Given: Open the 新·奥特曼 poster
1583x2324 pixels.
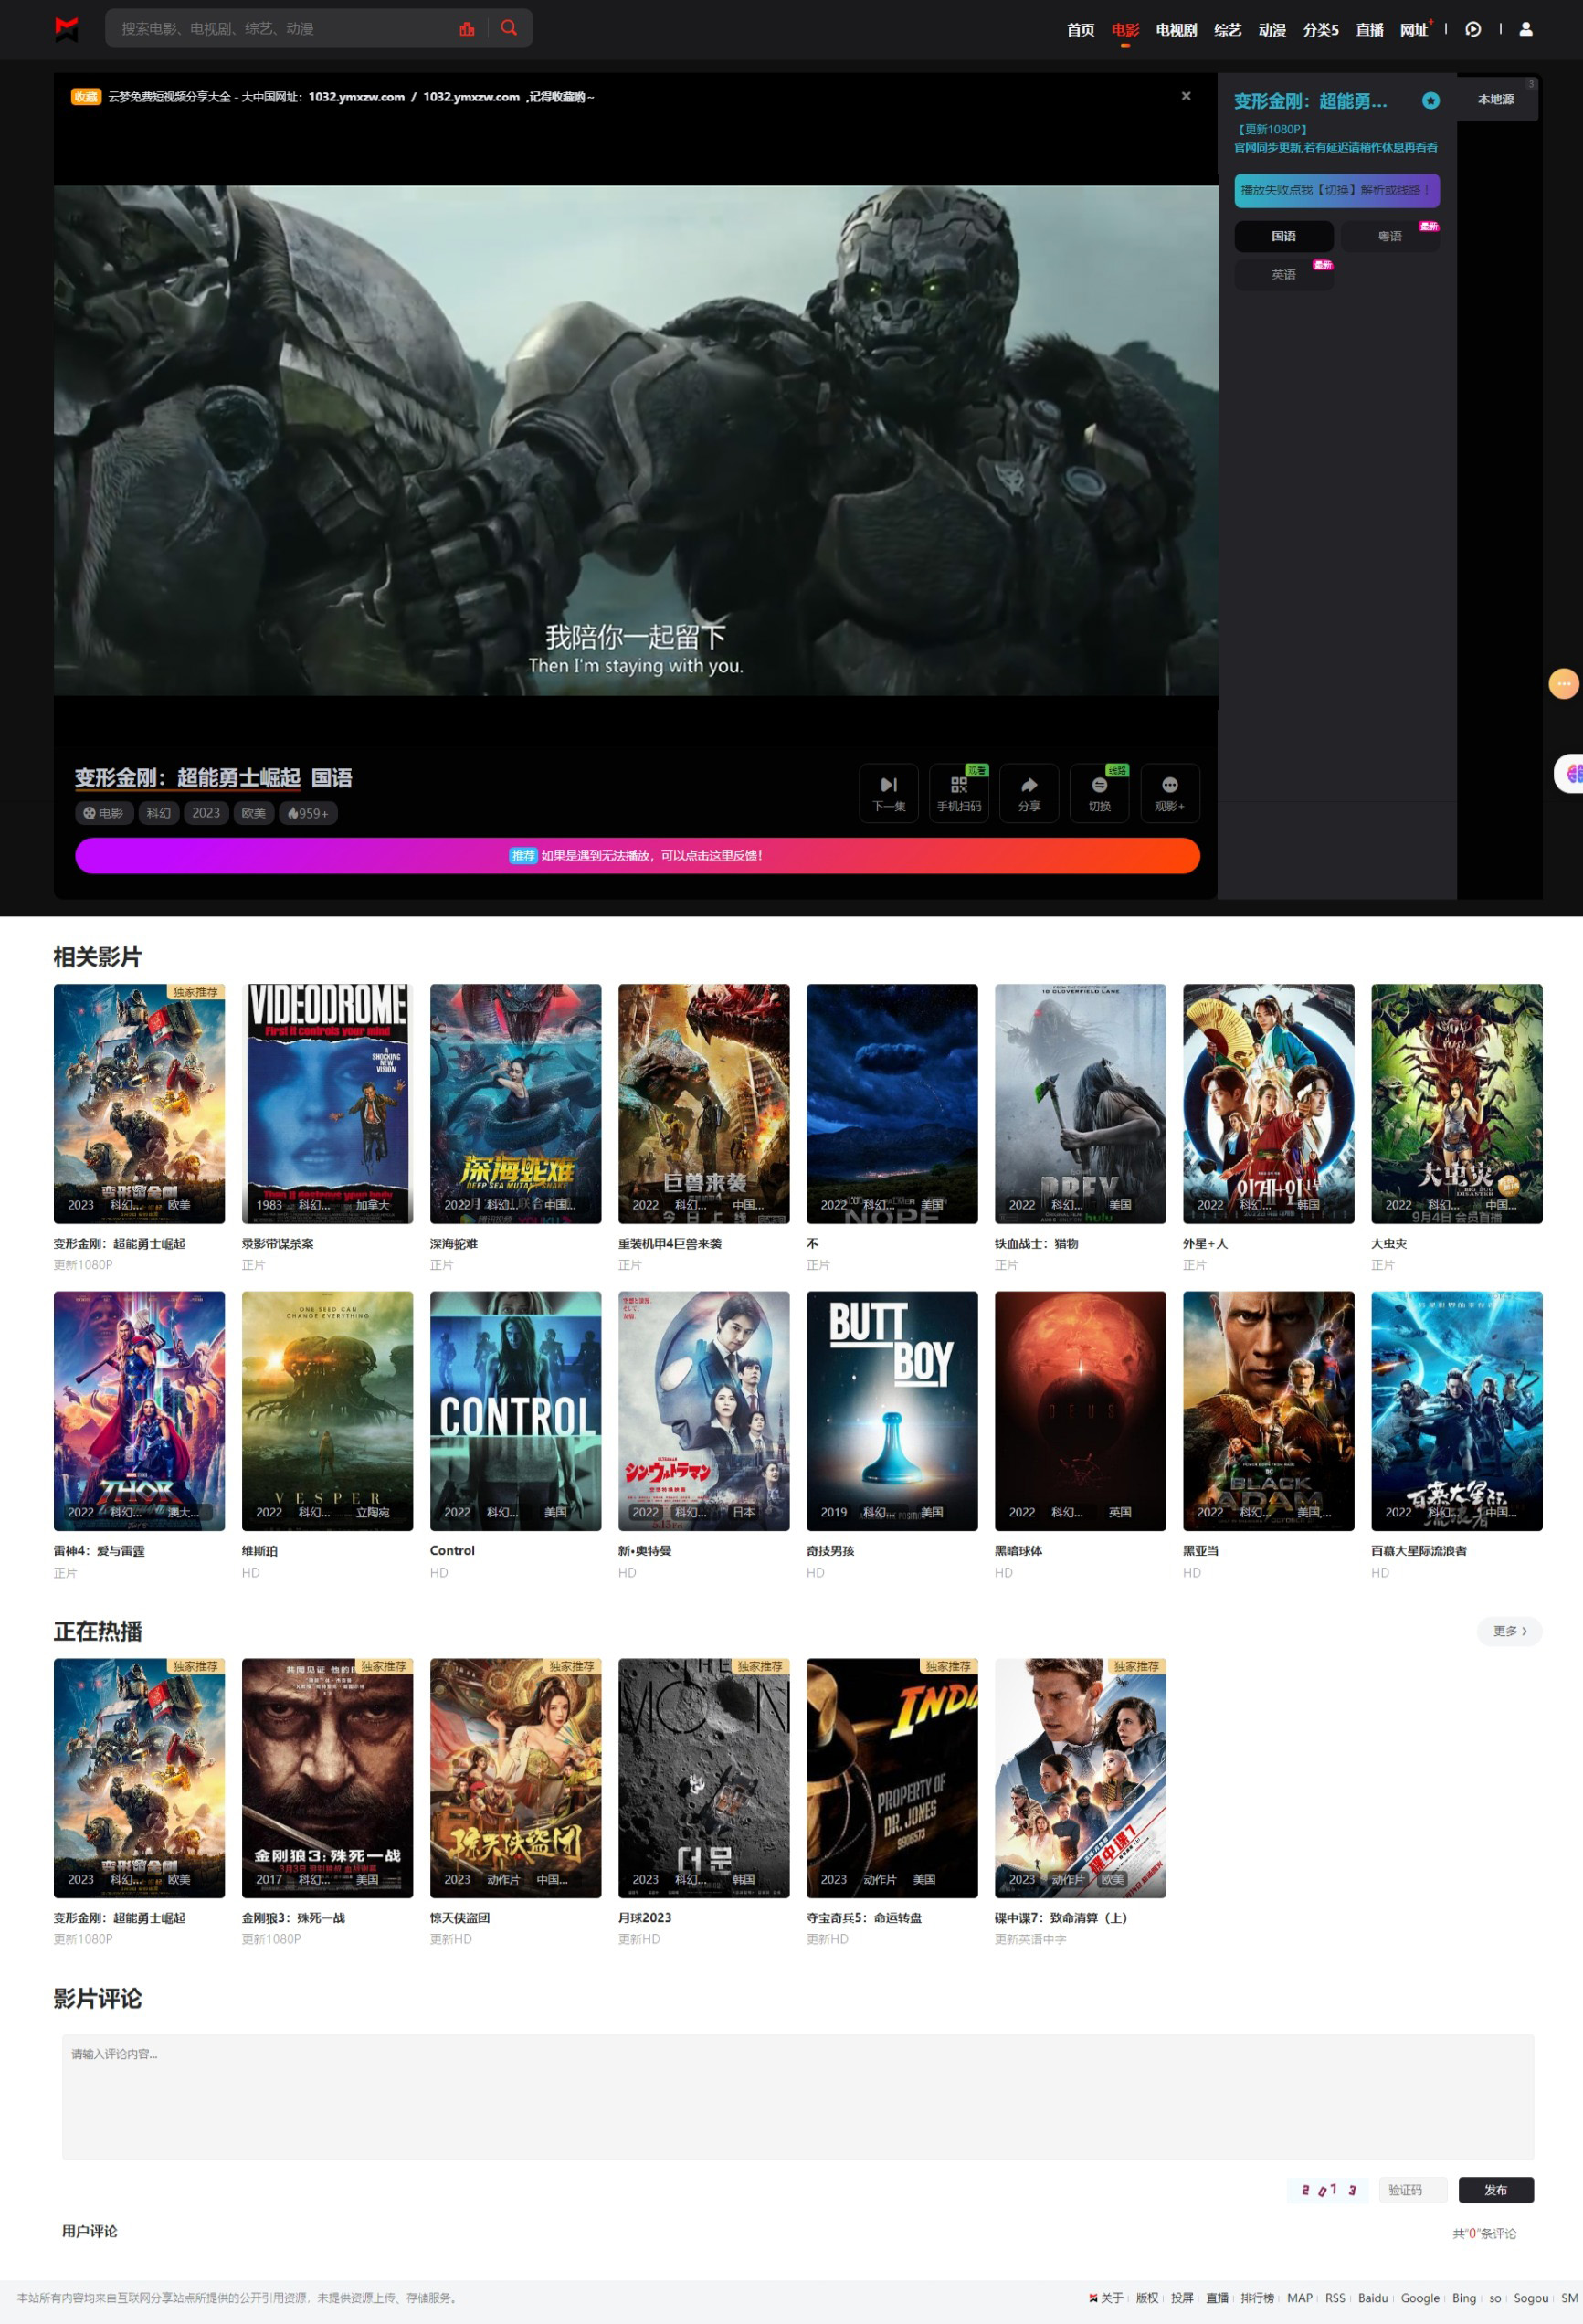Looking at the screenshot, I should [x=704, y=1411].
